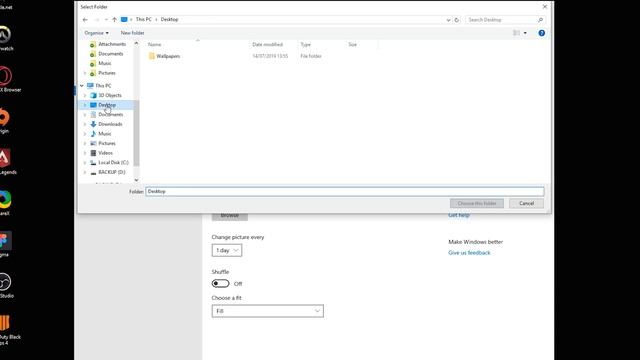Open the Apex Legends desktop icon
This screenshot has height=360, width=640.
6,162
